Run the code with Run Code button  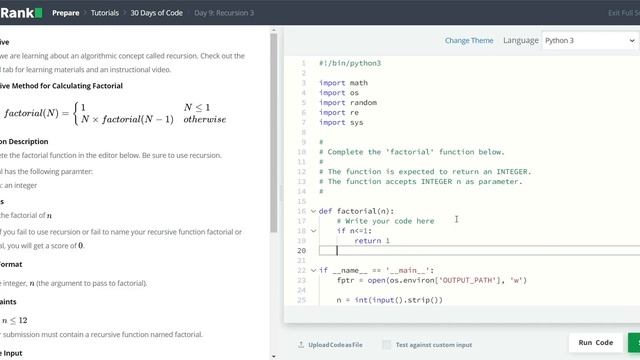click(596, 342)
